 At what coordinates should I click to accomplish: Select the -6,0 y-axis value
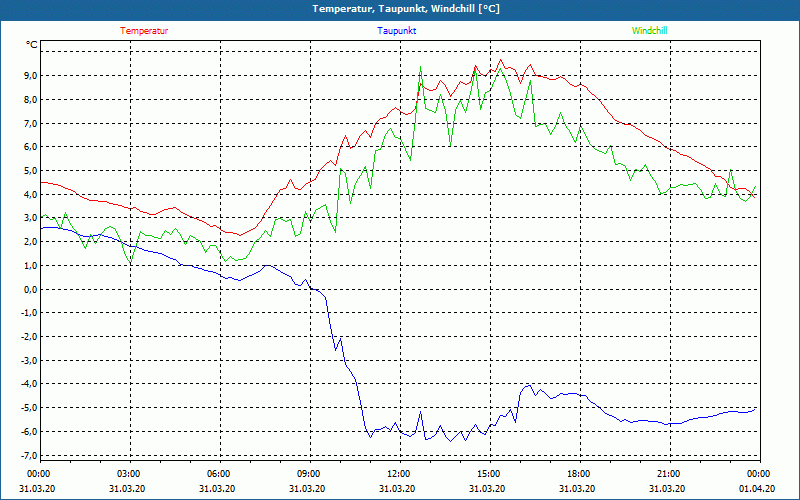[x=29, y=432]
